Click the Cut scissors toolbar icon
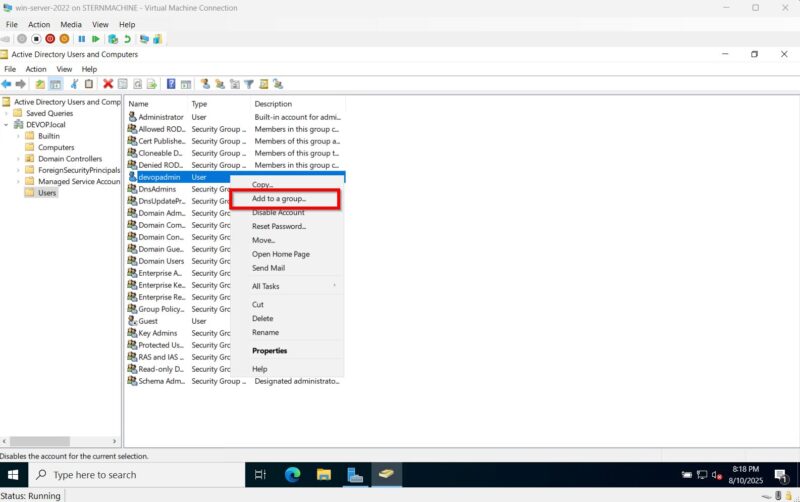The height and width of the screenshot is (502, 800). 74,84
